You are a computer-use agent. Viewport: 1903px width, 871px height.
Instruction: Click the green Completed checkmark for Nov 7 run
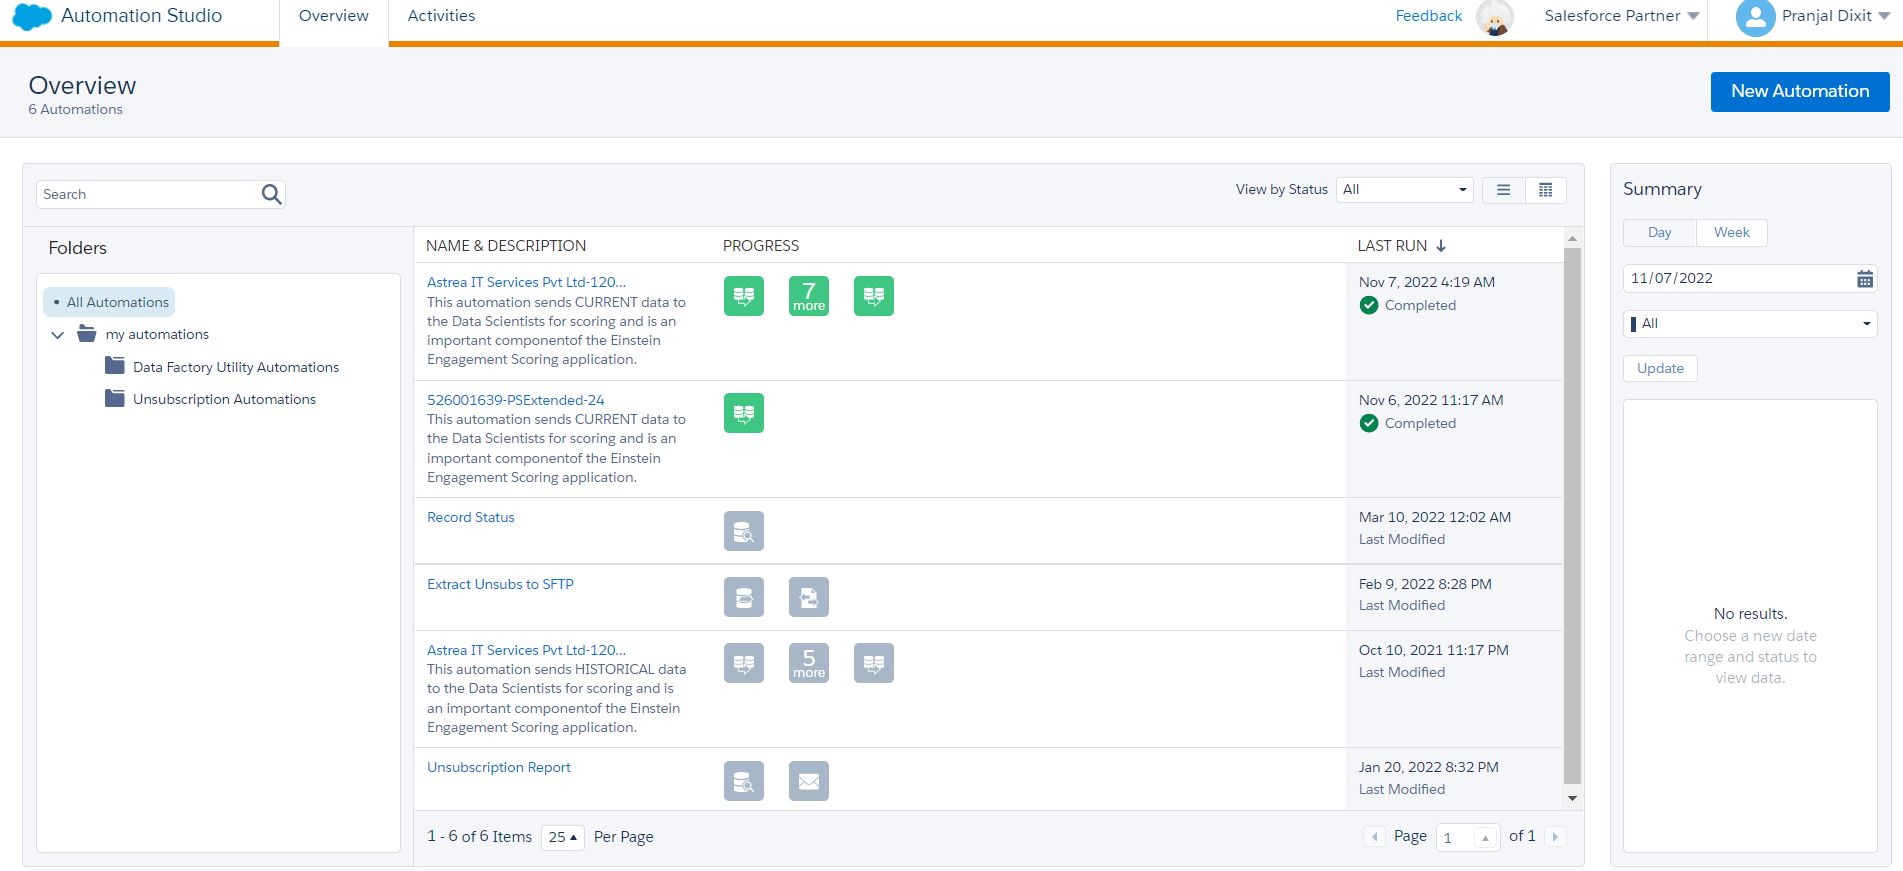click(x=1369, y=305)
